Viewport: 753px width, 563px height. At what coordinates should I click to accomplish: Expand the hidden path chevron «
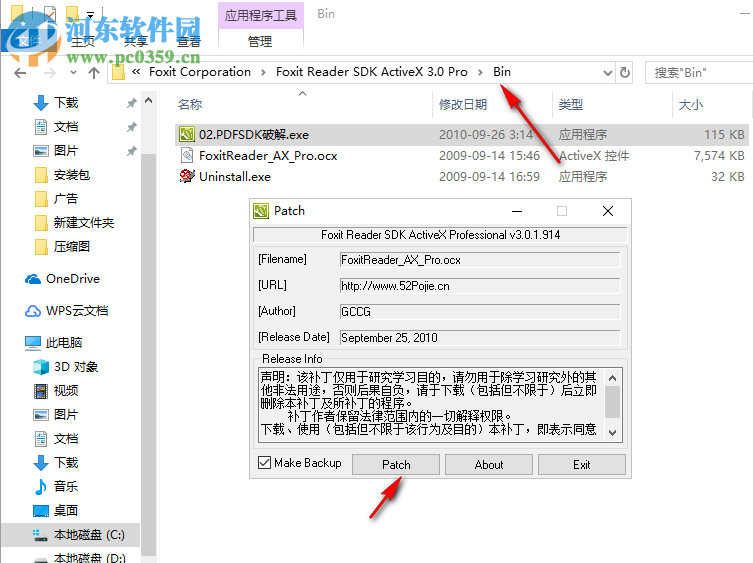pos(136,72)
